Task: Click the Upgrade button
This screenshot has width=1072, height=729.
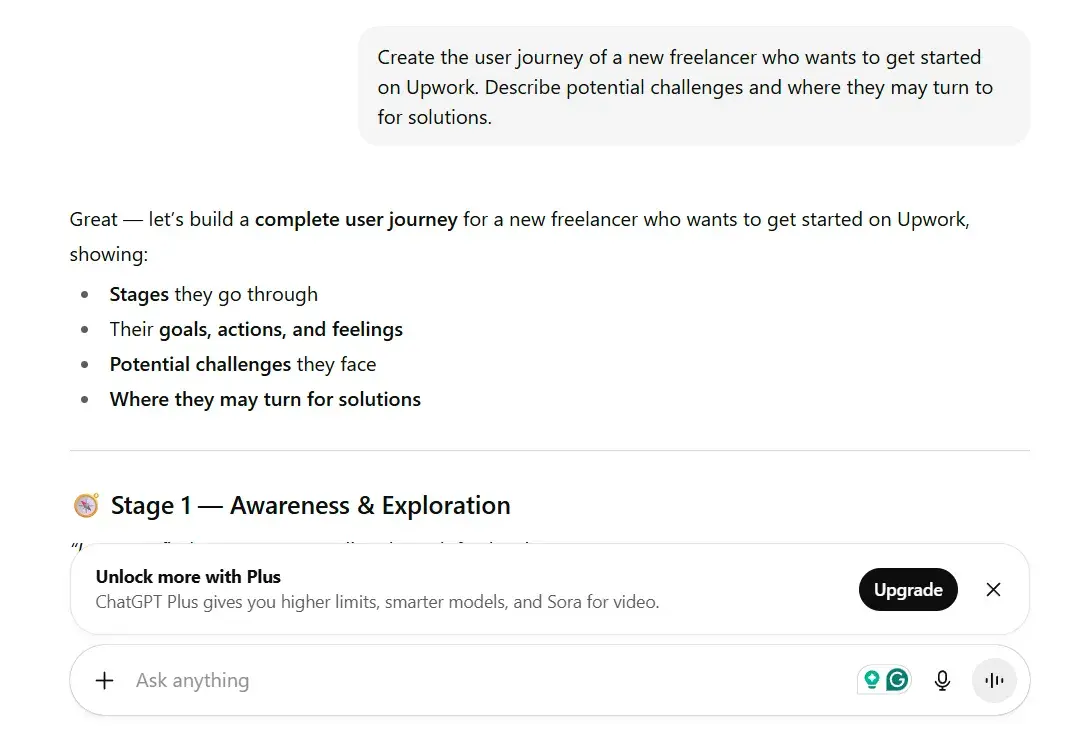Action: pyautogui.click(x=908, y=590)
